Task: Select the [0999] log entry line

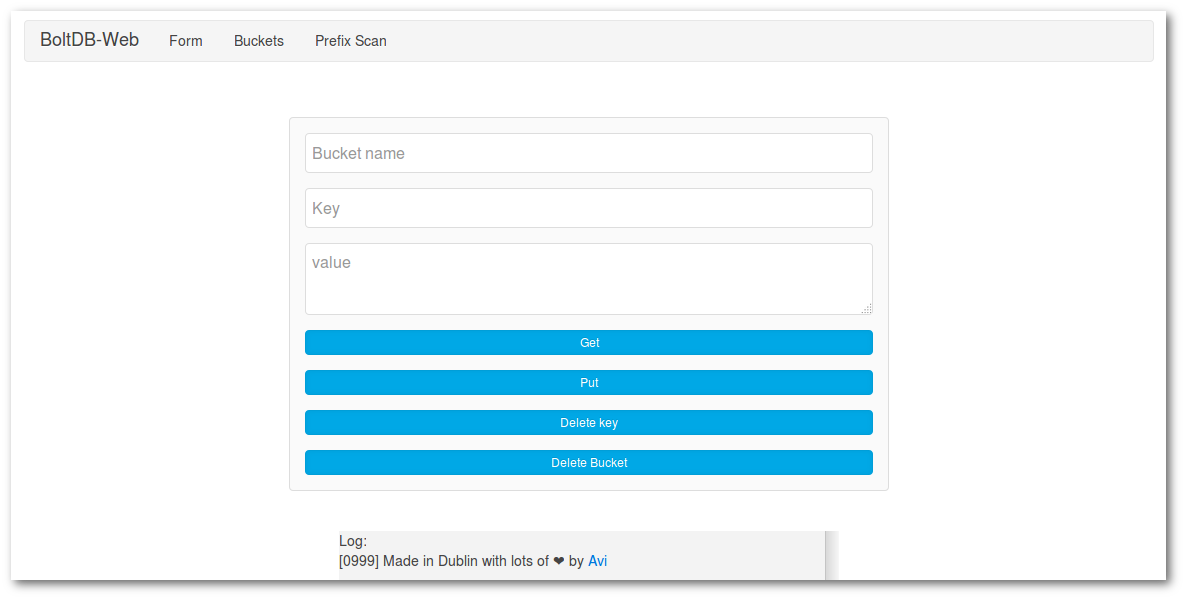Action: [x=473, y=561]
